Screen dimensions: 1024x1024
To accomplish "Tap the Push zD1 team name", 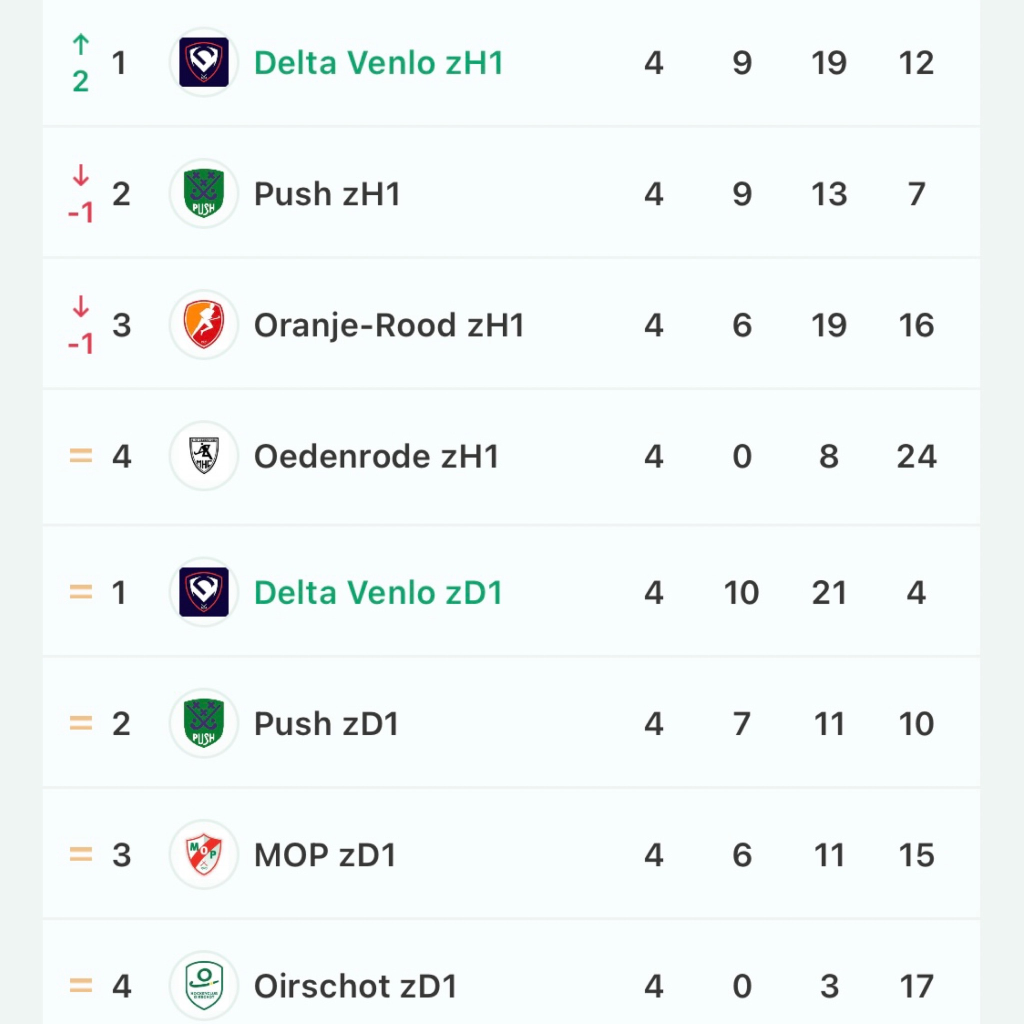I will point(327,724).
